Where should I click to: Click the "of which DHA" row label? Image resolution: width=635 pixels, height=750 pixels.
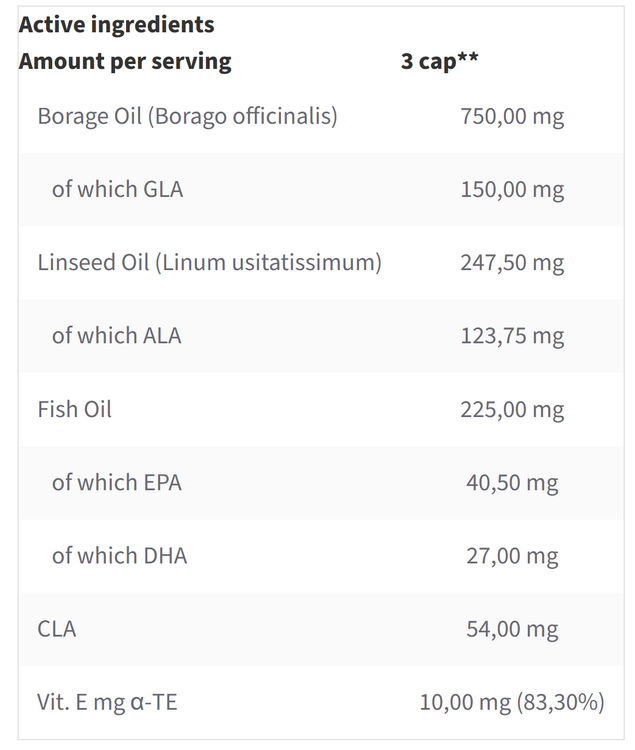pos(119,555)
